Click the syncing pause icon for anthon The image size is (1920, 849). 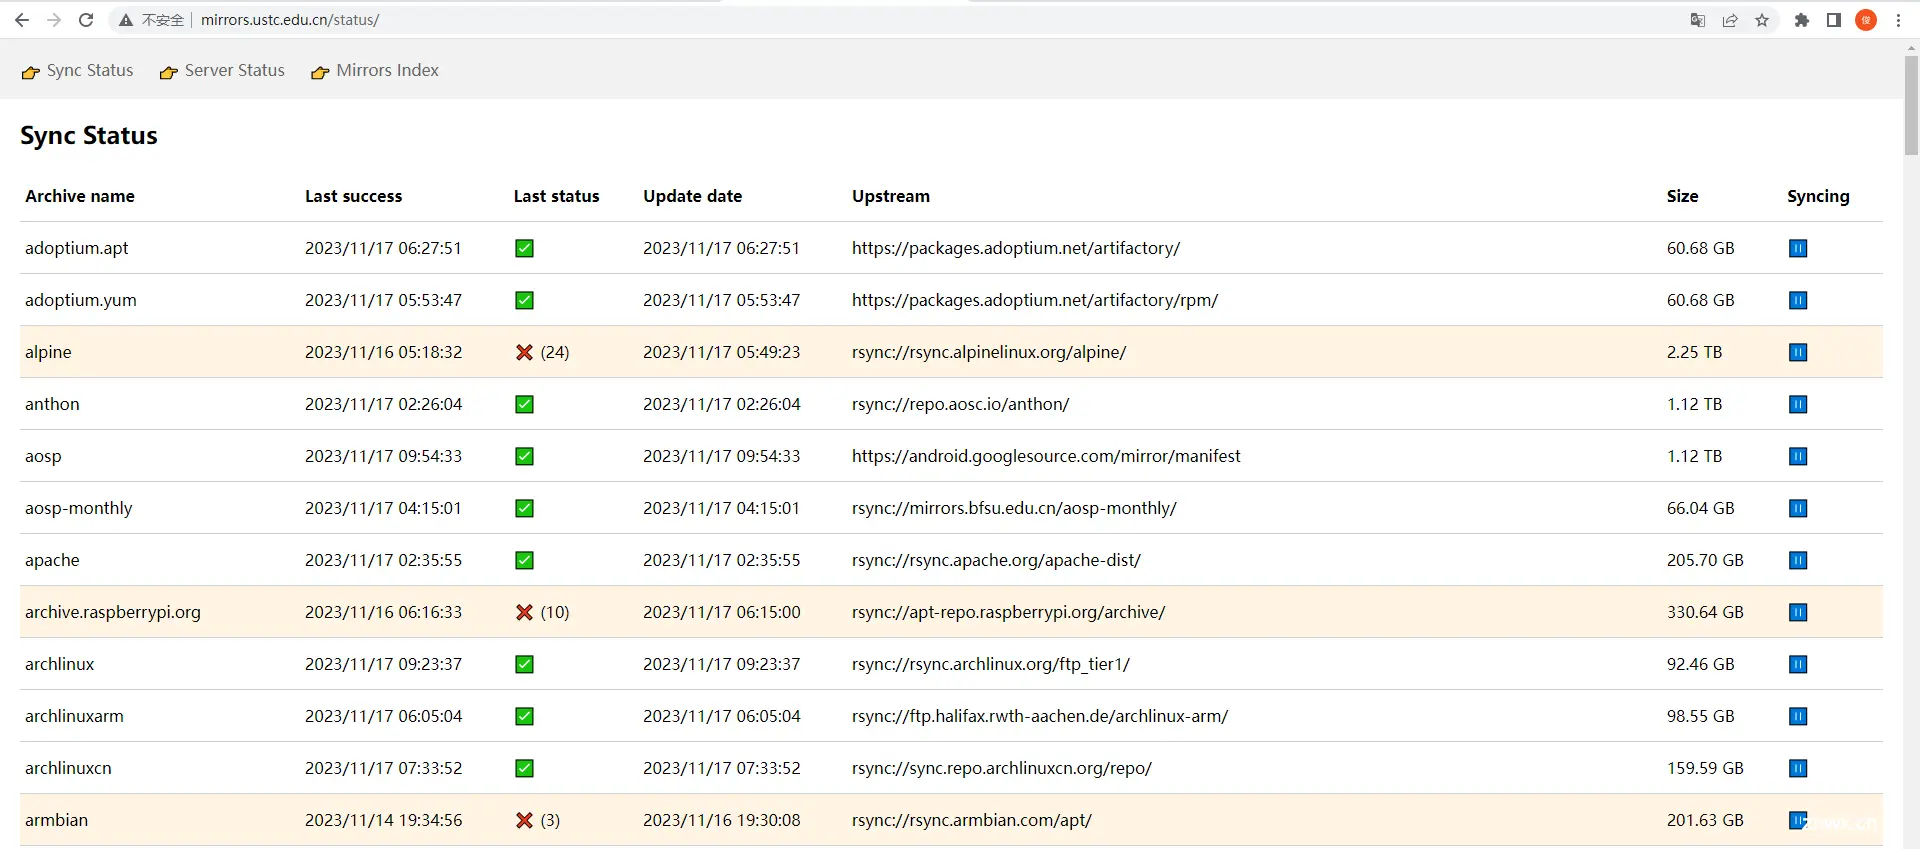coord(1798,404)
